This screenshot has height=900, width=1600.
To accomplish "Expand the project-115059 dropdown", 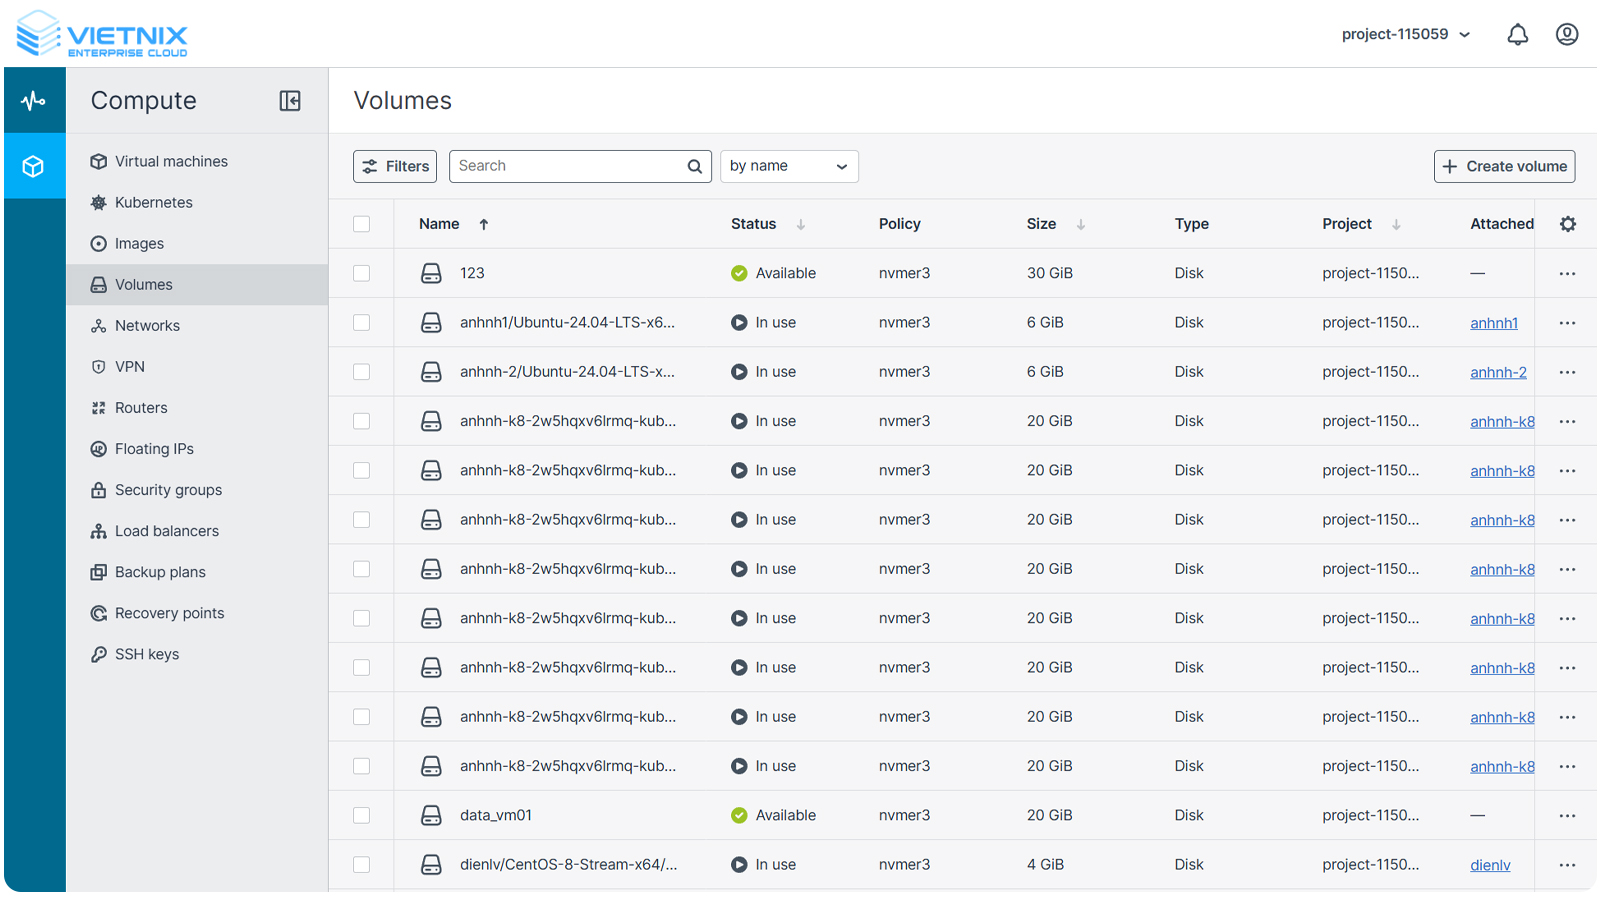I will (1404, 33).
